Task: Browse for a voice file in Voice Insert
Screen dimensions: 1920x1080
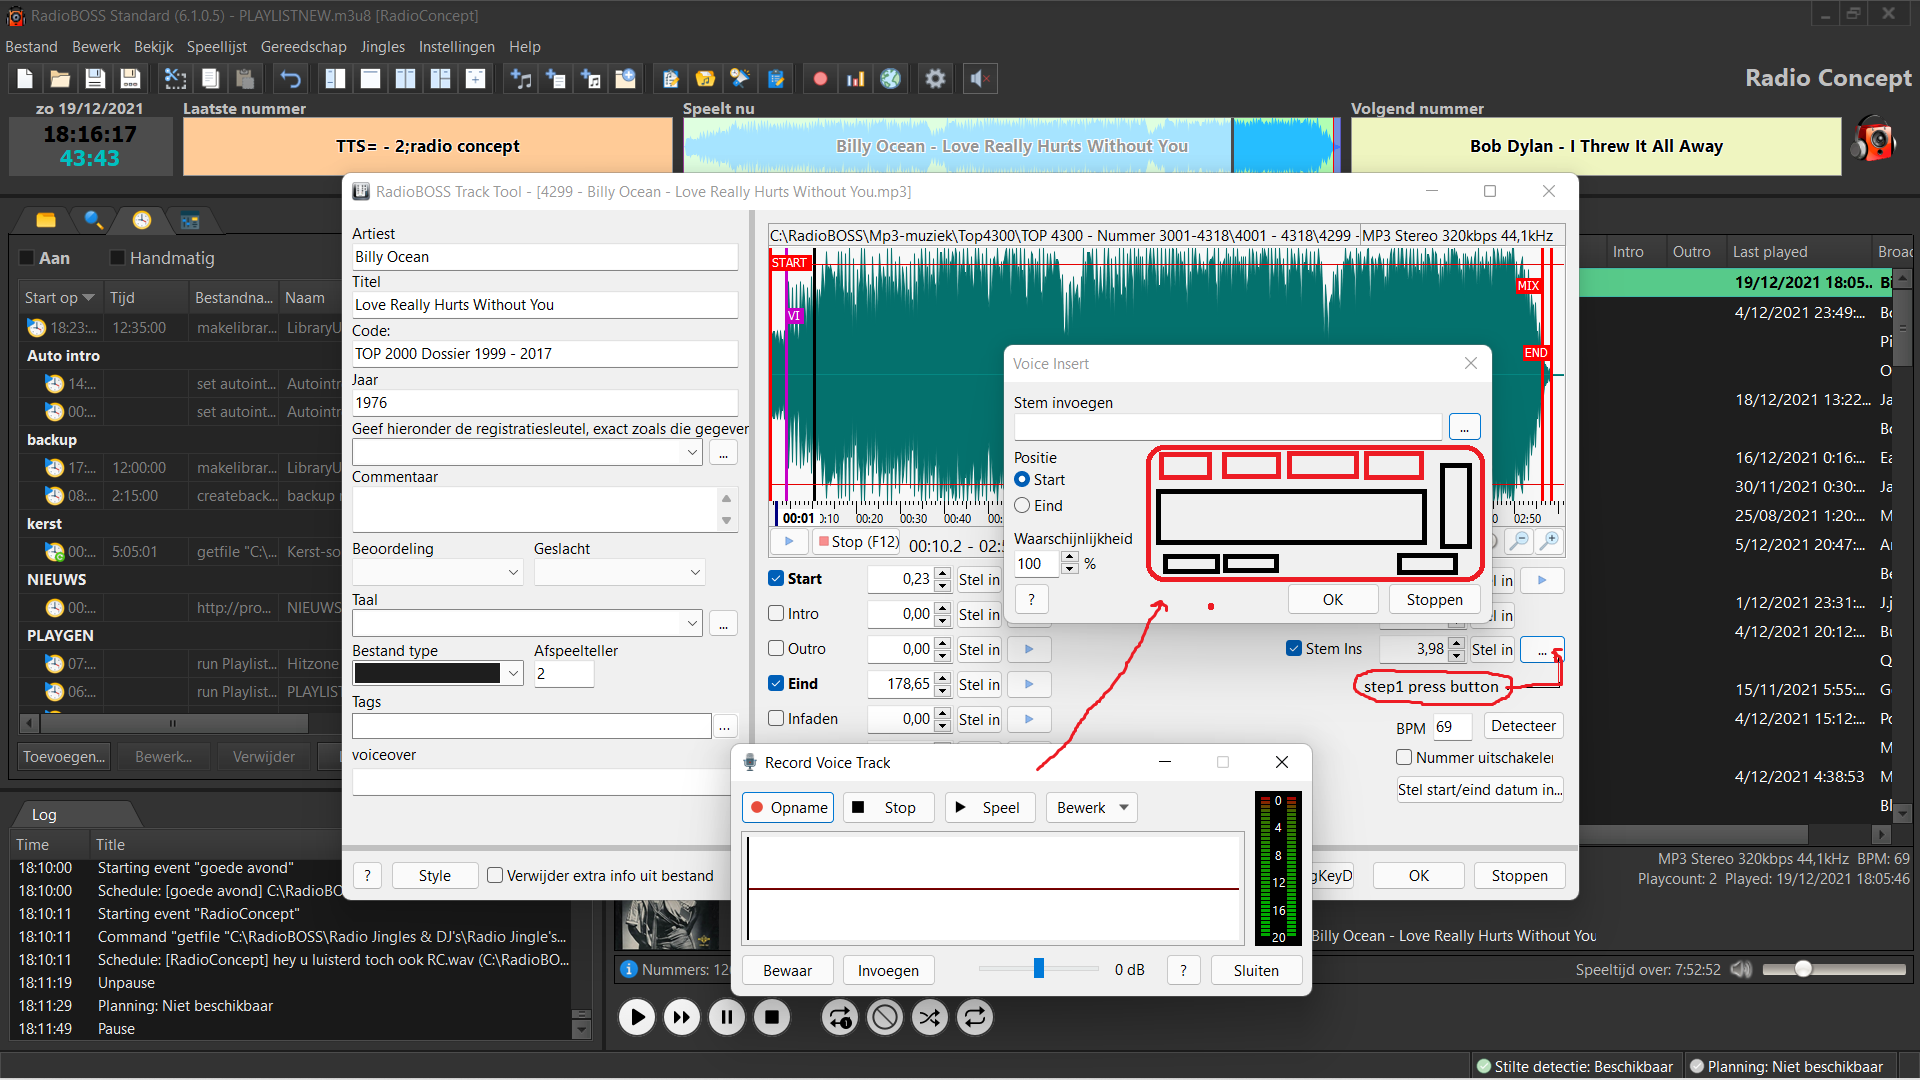Action: tap(1464, 427)
